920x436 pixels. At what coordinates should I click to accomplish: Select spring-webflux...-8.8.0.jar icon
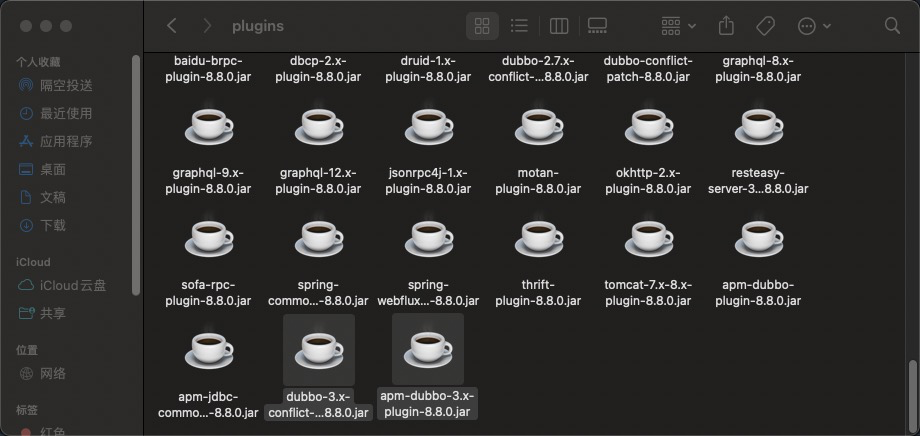tap(428, 238)
